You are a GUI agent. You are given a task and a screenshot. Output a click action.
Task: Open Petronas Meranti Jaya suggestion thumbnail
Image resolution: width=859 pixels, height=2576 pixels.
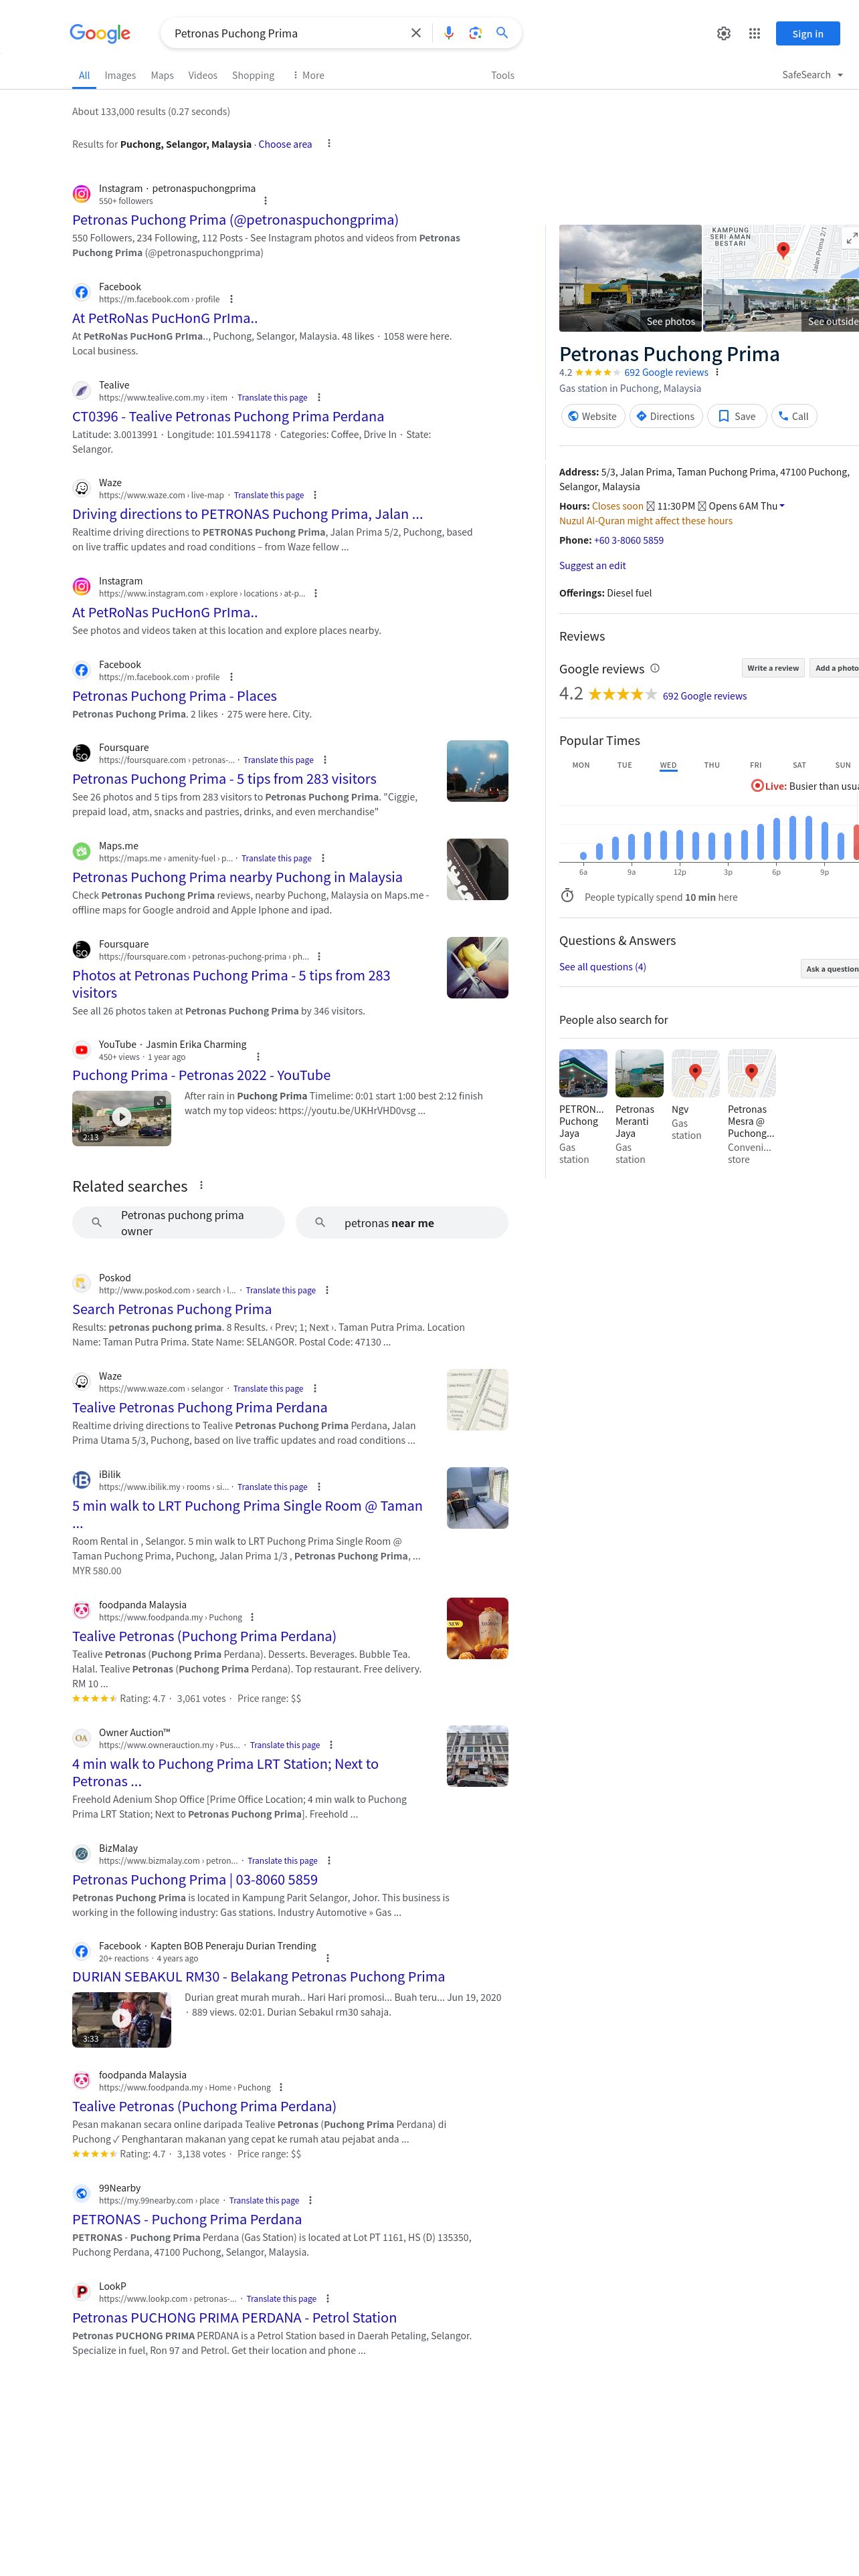[639, 1074]
